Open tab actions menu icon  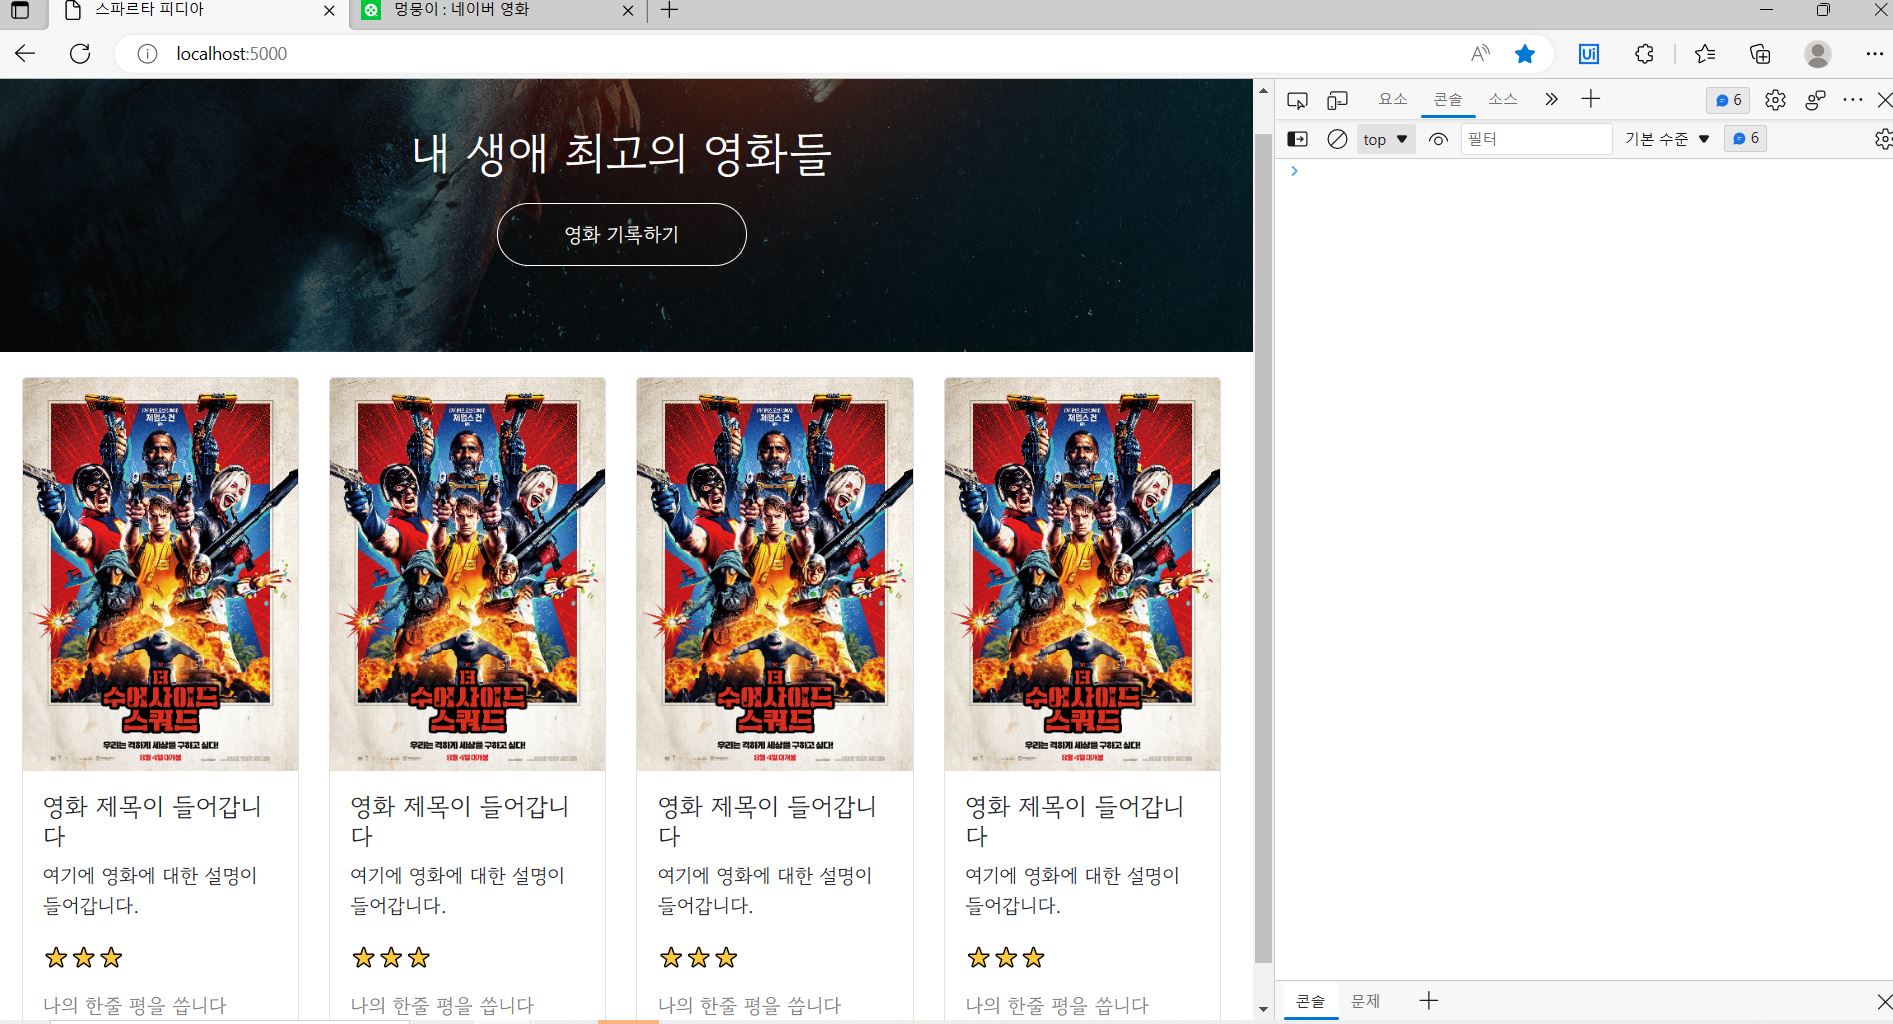[x=20, y=11]
